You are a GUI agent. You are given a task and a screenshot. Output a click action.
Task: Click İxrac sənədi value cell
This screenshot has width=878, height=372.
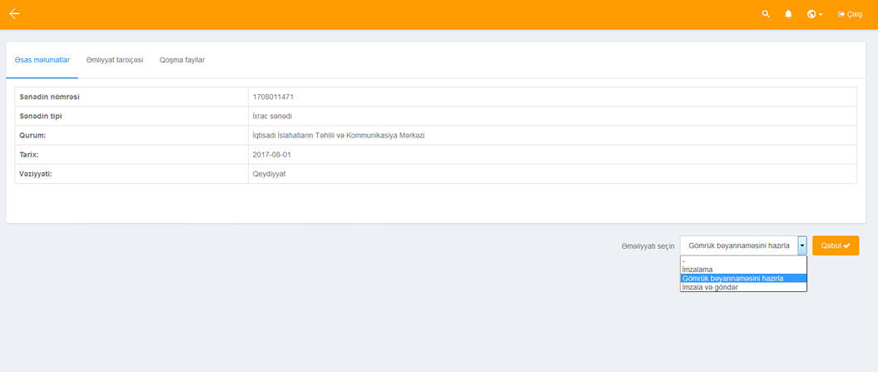pyautogui.click(x=552, y=116)
